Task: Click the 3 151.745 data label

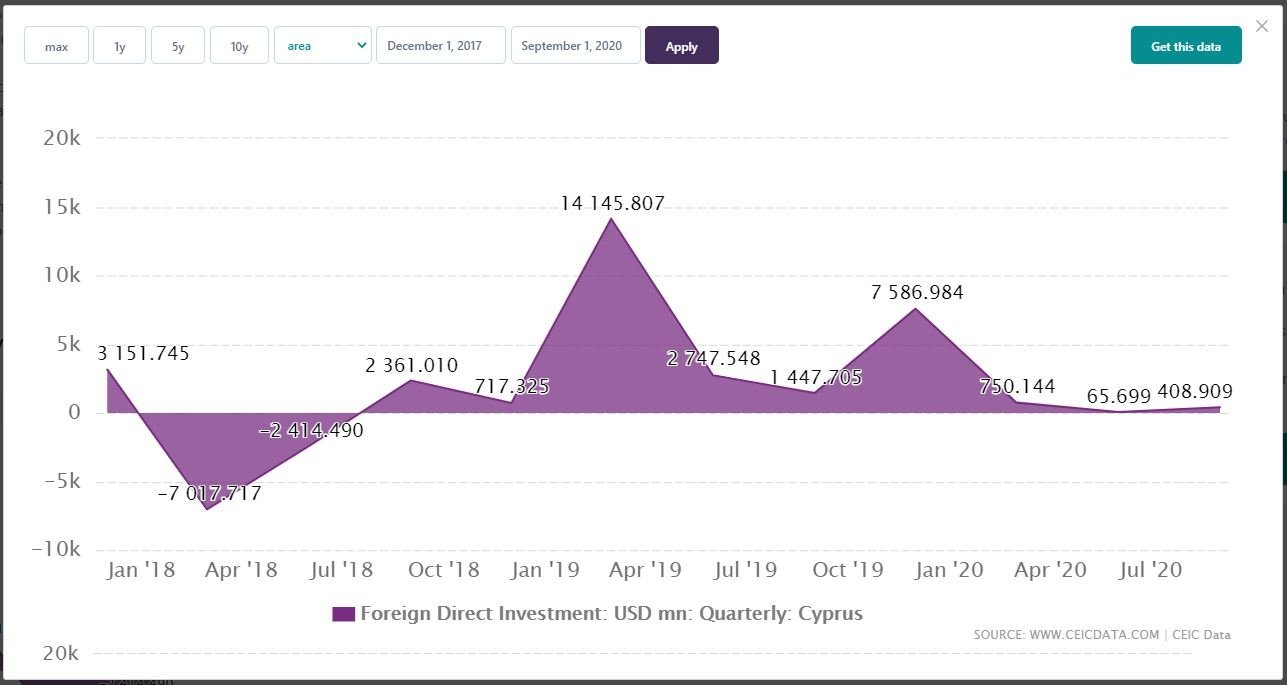Action: tap(143, 353)
